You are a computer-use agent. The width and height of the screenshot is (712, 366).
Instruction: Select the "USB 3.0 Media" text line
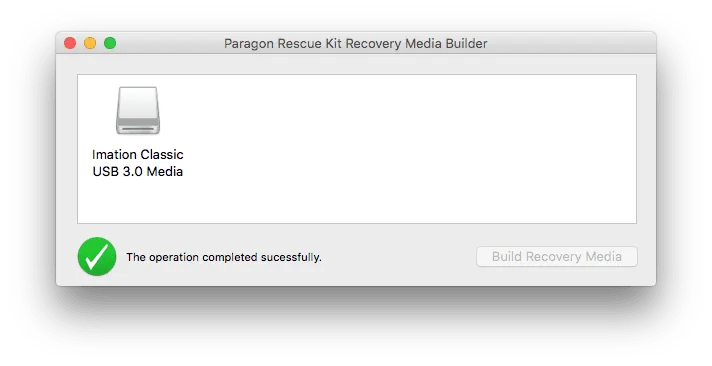point(138,172)
